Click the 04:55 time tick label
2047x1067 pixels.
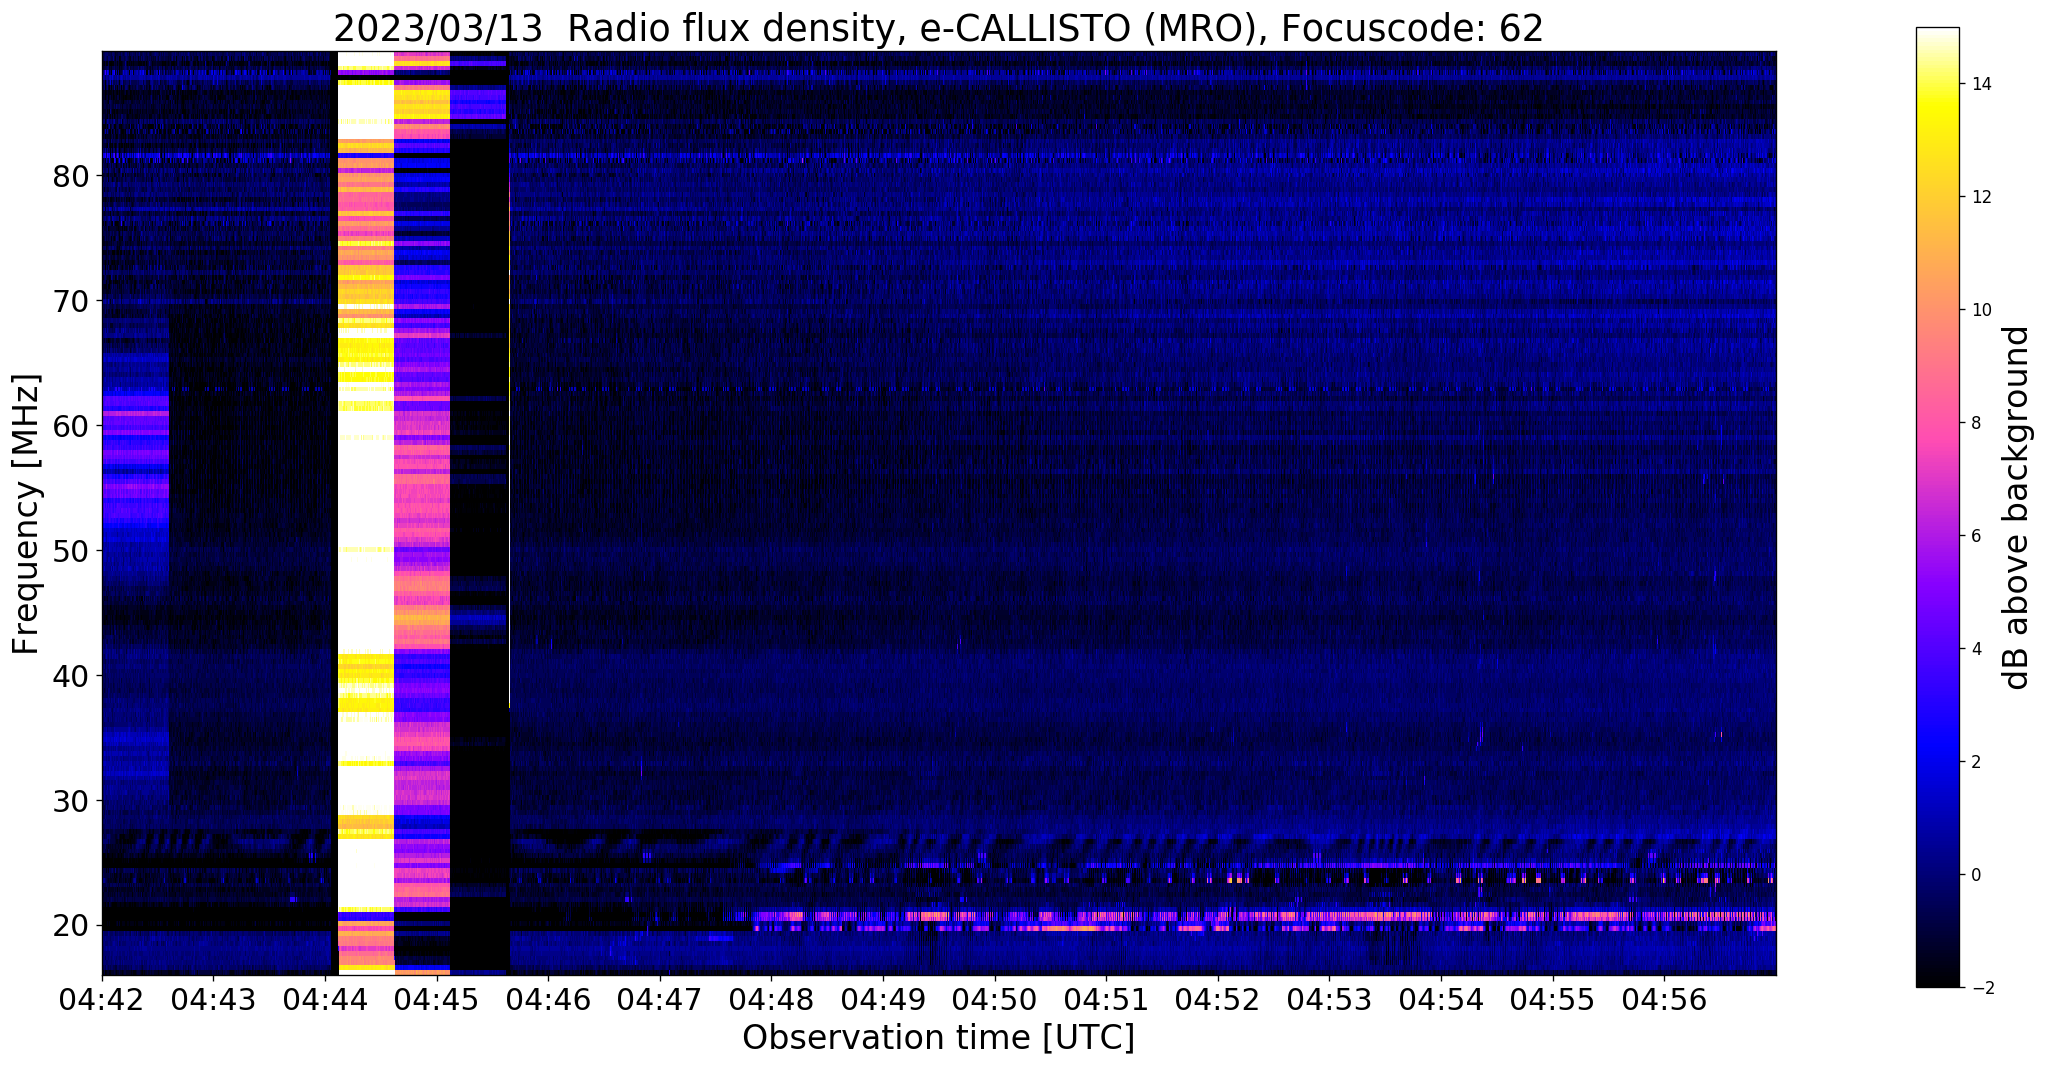pos(1553,999)
